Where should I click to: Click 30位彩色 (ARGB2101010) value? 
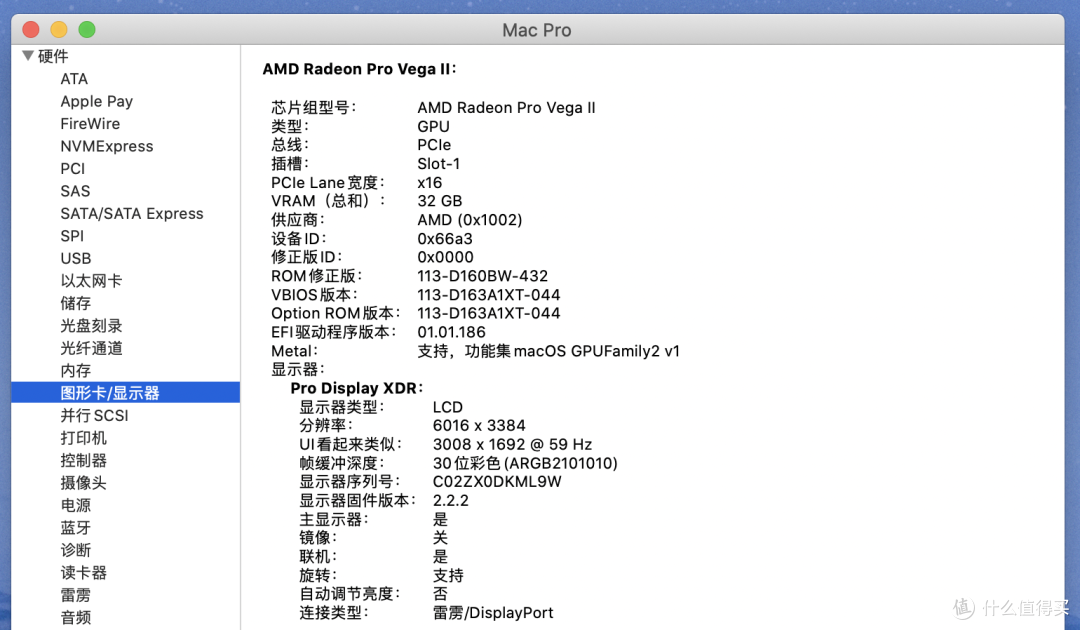525,463
